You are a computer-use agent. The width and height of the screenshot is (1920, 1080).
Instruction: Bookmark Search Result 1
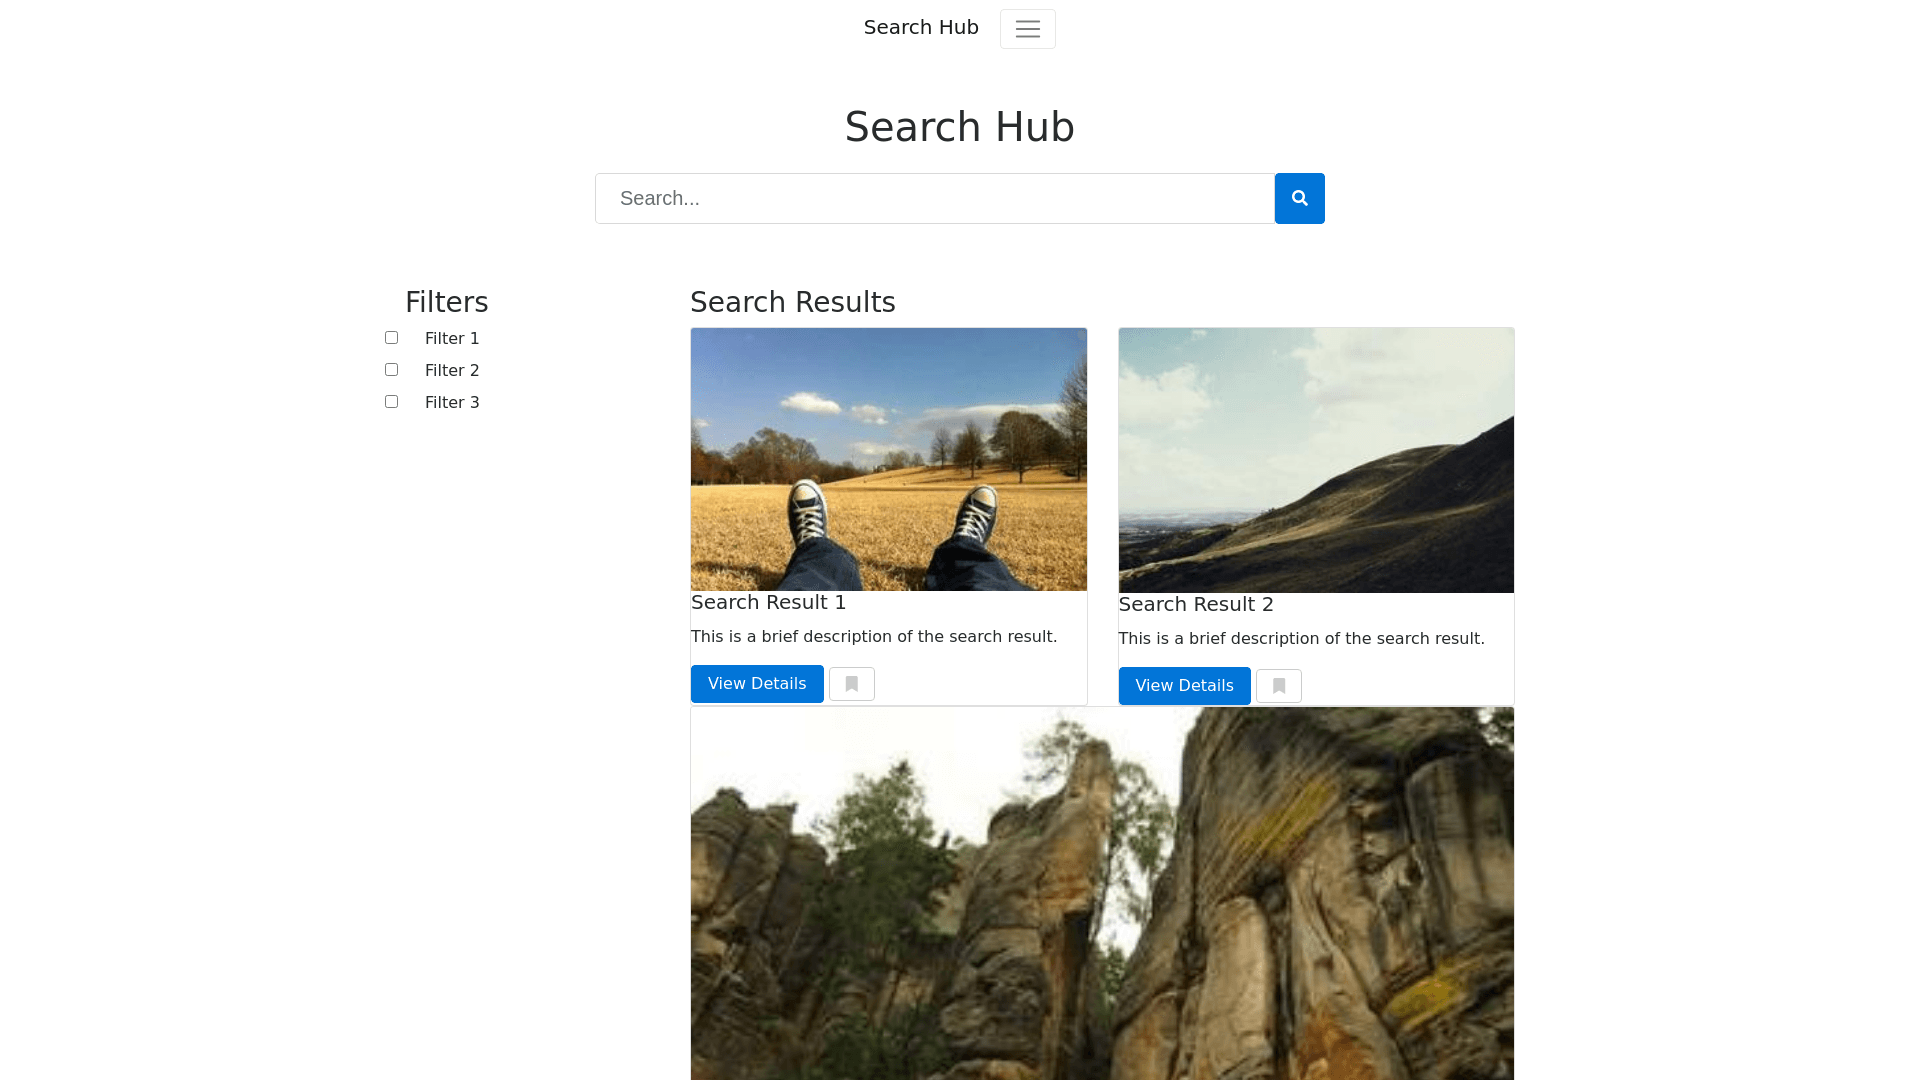[851, 684]
